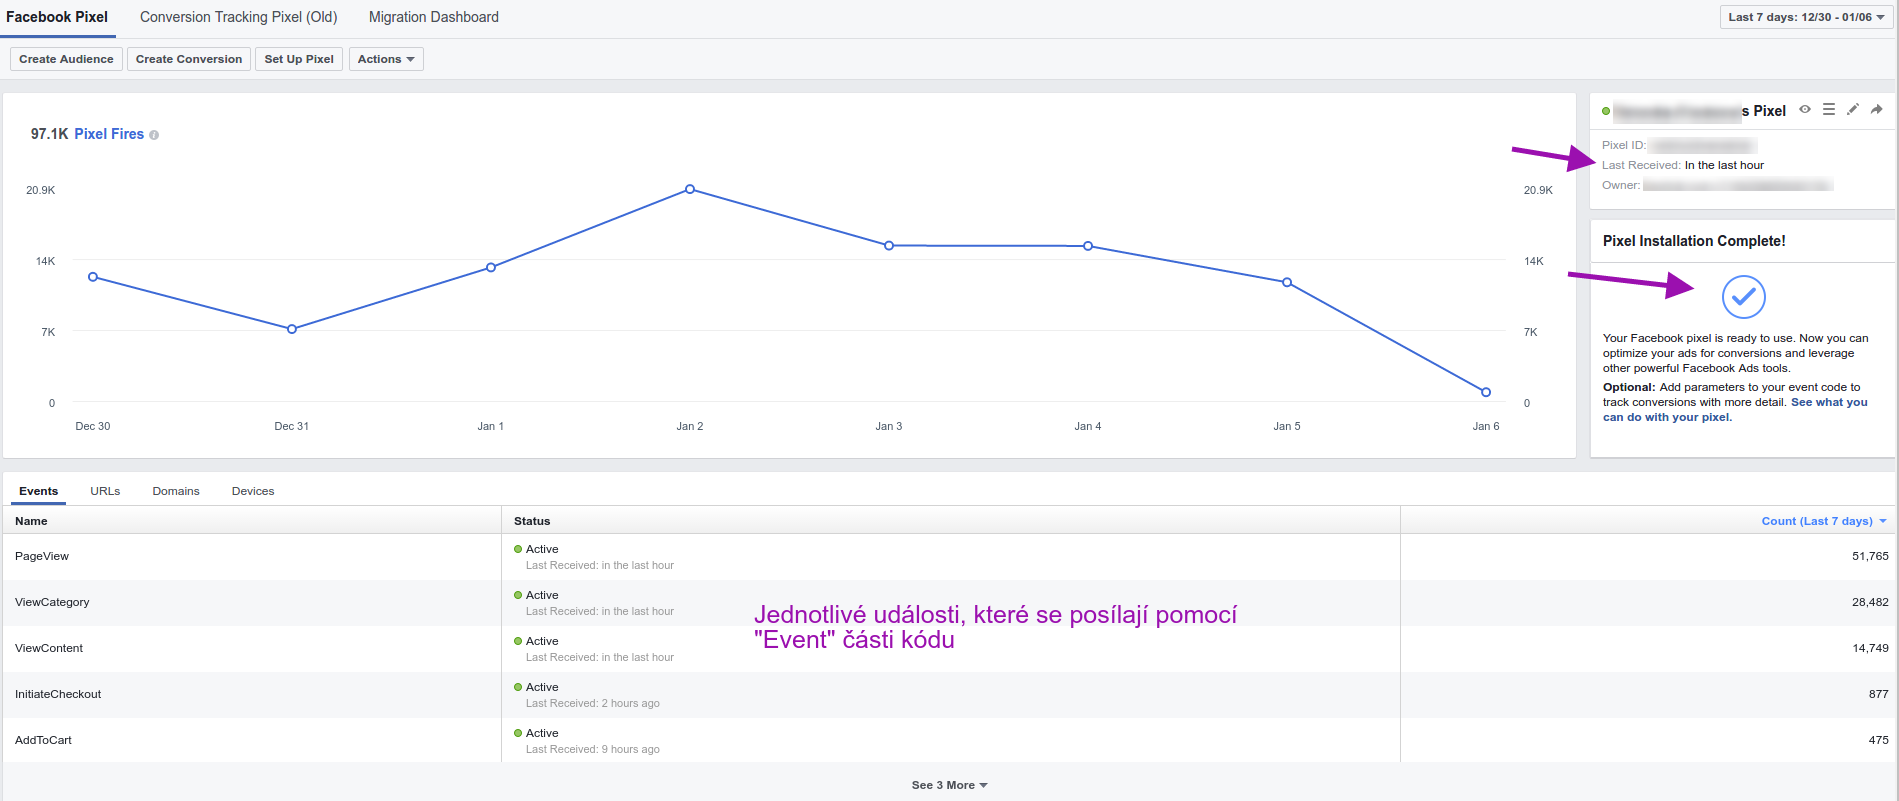Click the Create Audience button
This screenshot has width=1899, height=801.
click(x=66, y=59)
